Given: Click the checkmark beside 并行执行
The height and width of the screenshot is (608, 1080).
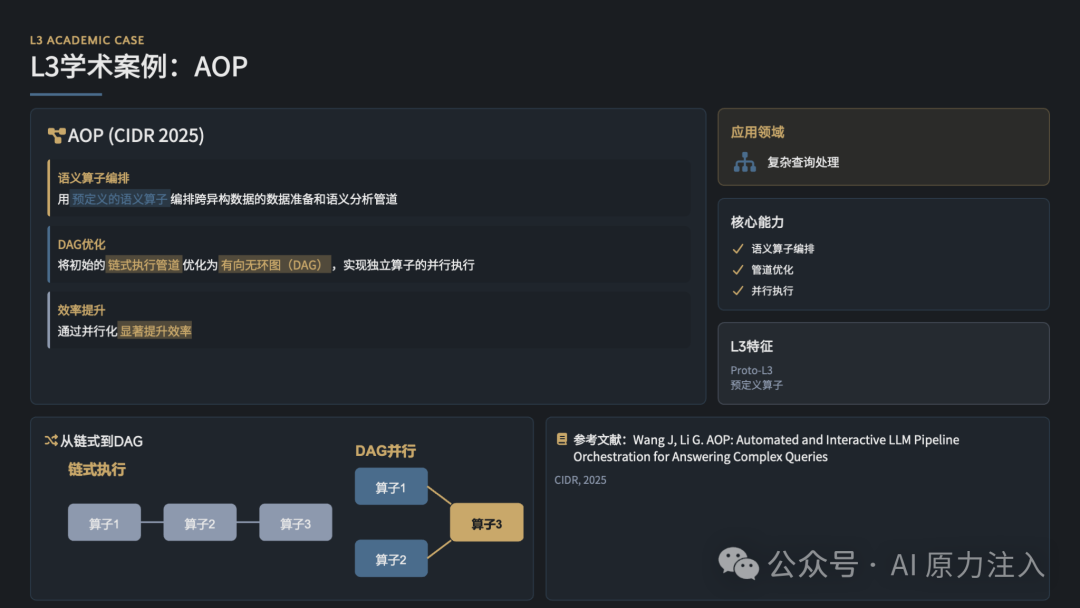Looking at the screenshot, I should pyautogui.click(x=738, y=291).
